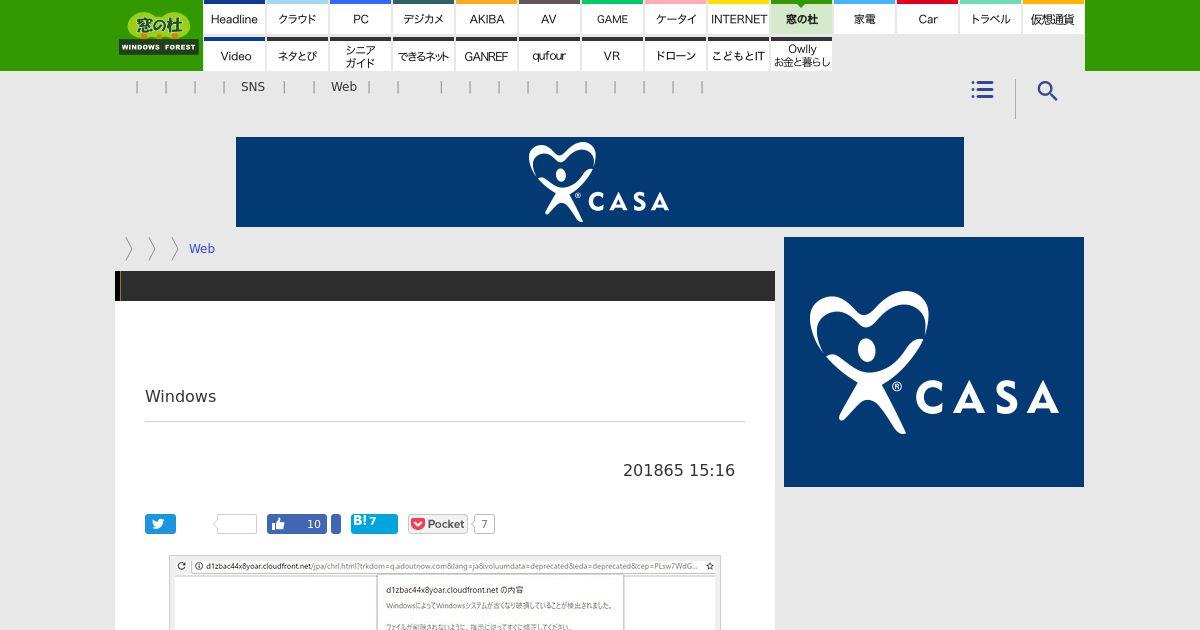Save the article to Pocket
The image size is (1200, 630).
pyautogui.click(x=438, y=524)
